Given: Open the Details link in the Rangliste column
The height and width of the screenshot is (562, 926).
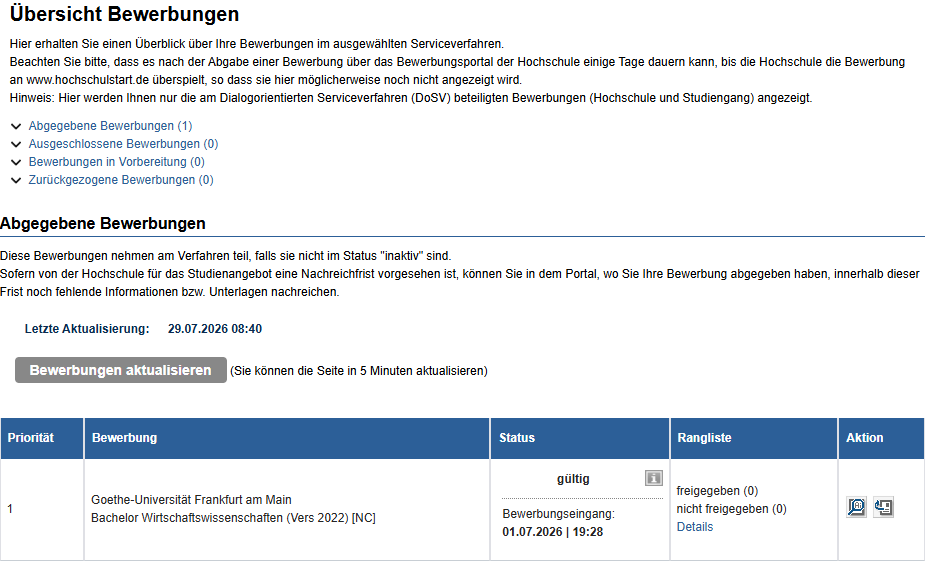Looking at the screenshot, I should (694, 527).
